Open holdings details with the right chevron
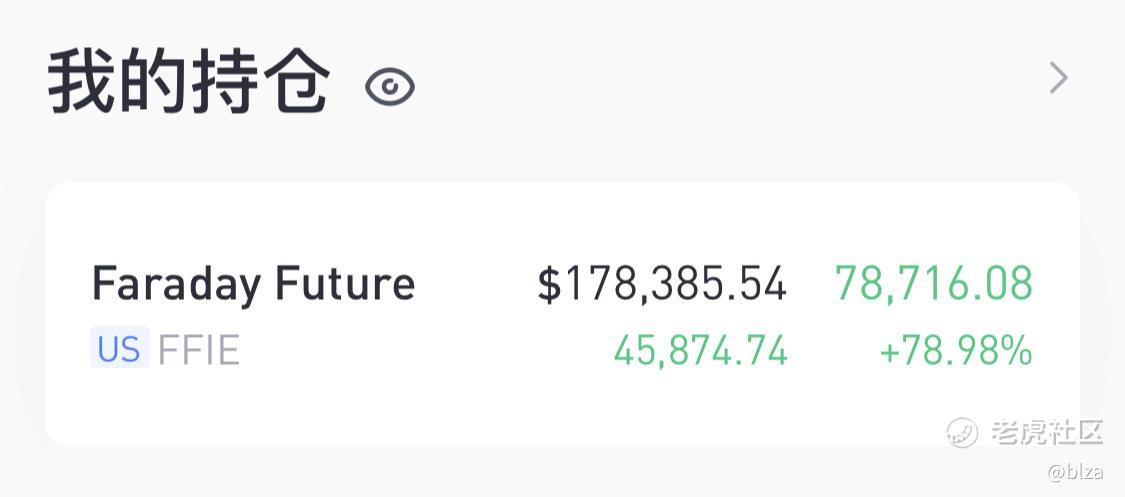 click(1058, 77)
